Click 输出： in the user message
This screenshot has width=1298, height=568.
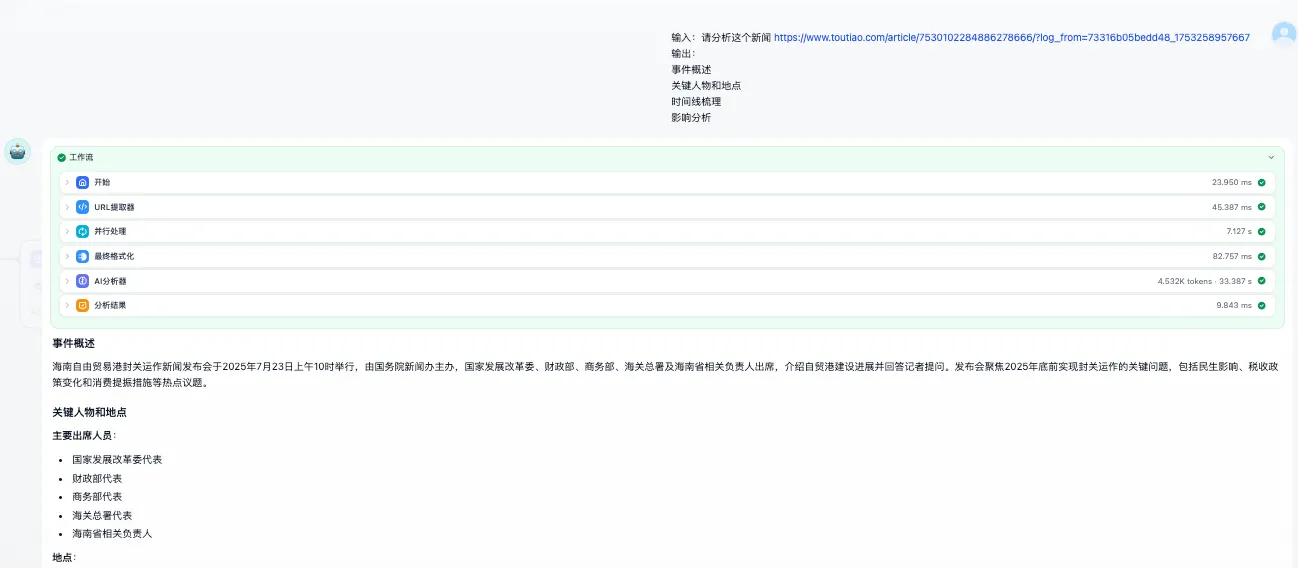tap(684, 53)
